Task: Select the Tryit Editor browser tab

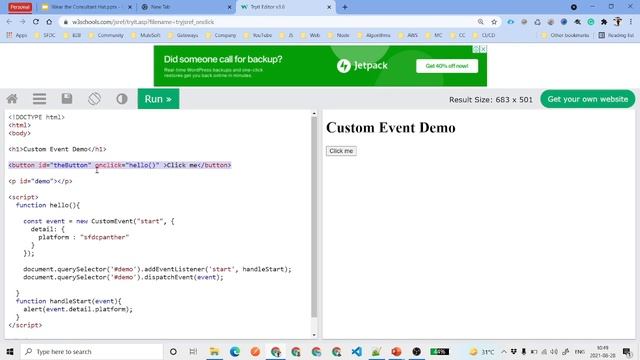Action: pyautogui.click(x=286, y=7)
